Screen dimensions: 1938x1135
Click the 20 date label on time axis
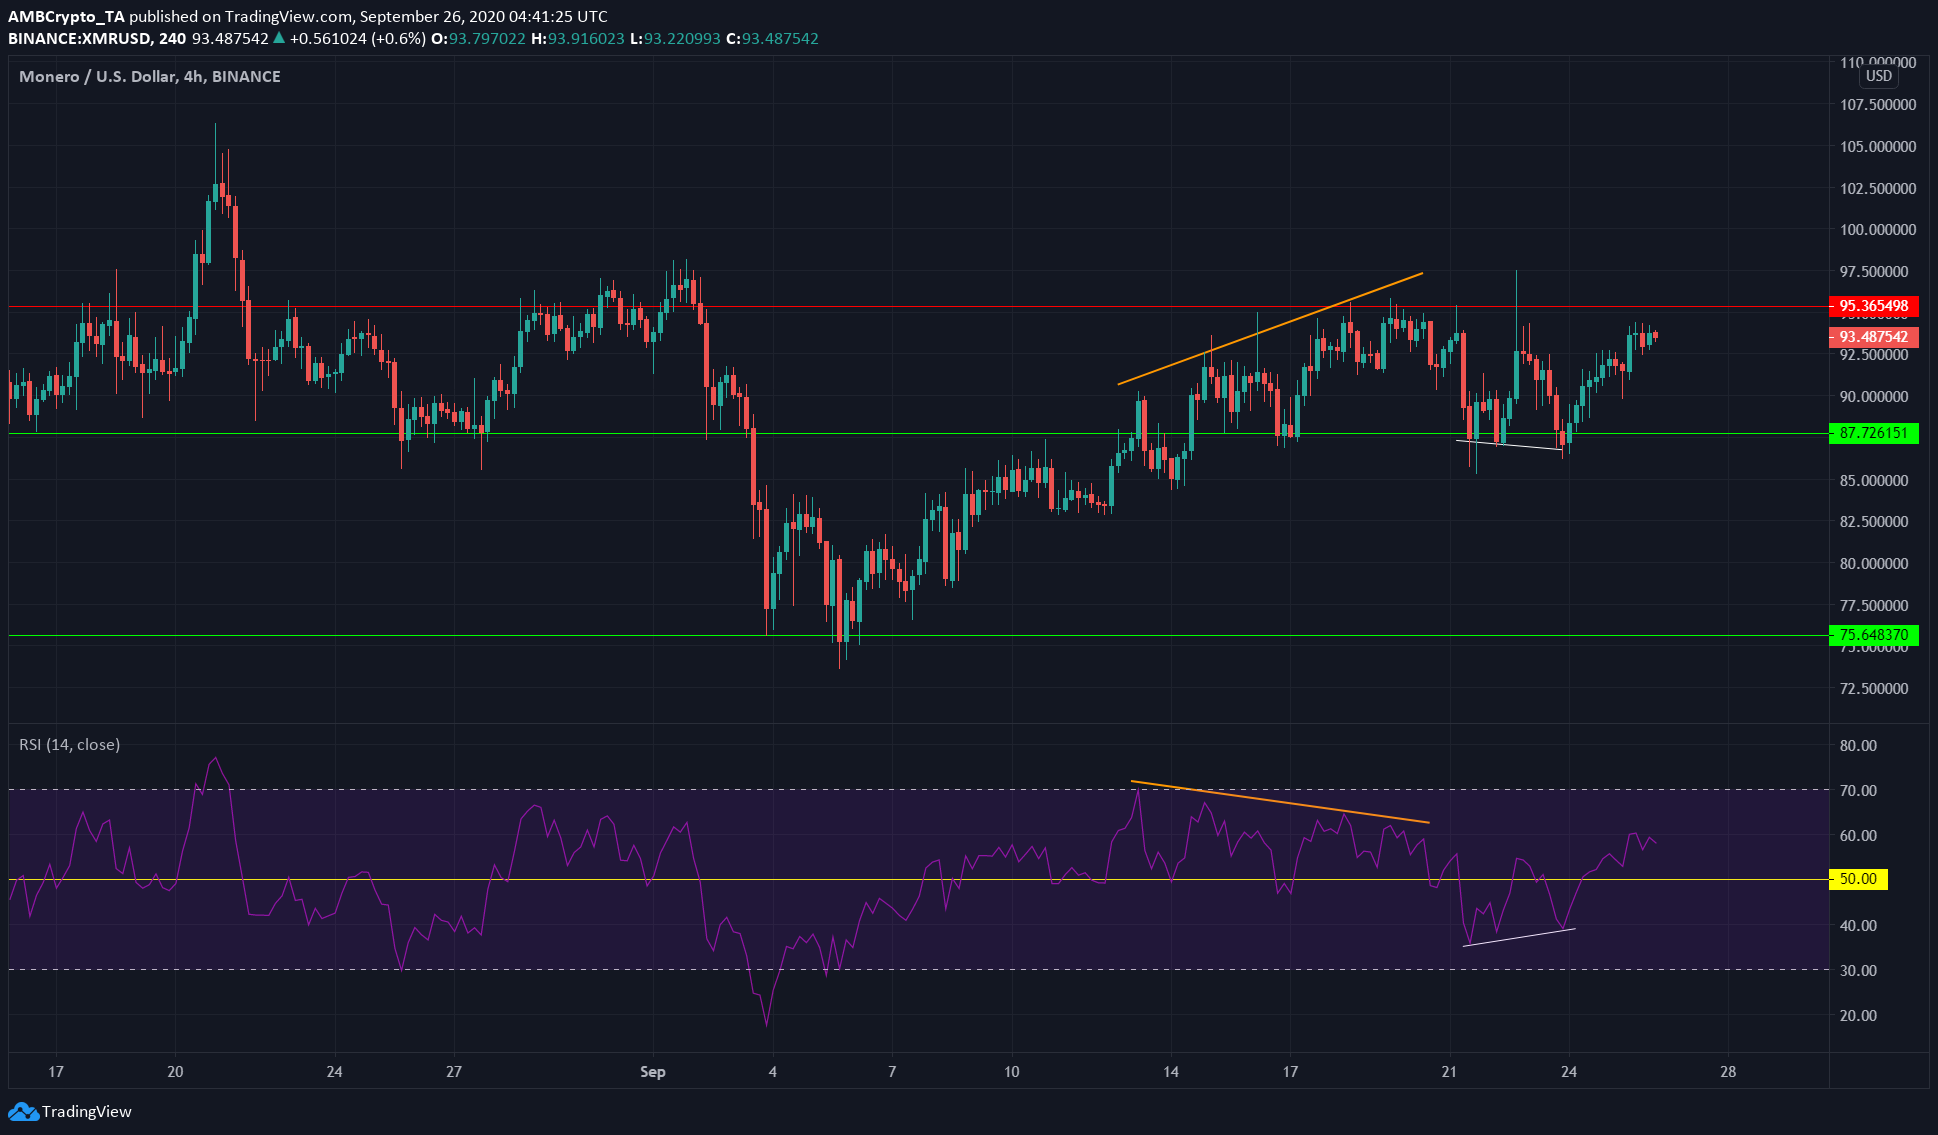[175, 1071]
